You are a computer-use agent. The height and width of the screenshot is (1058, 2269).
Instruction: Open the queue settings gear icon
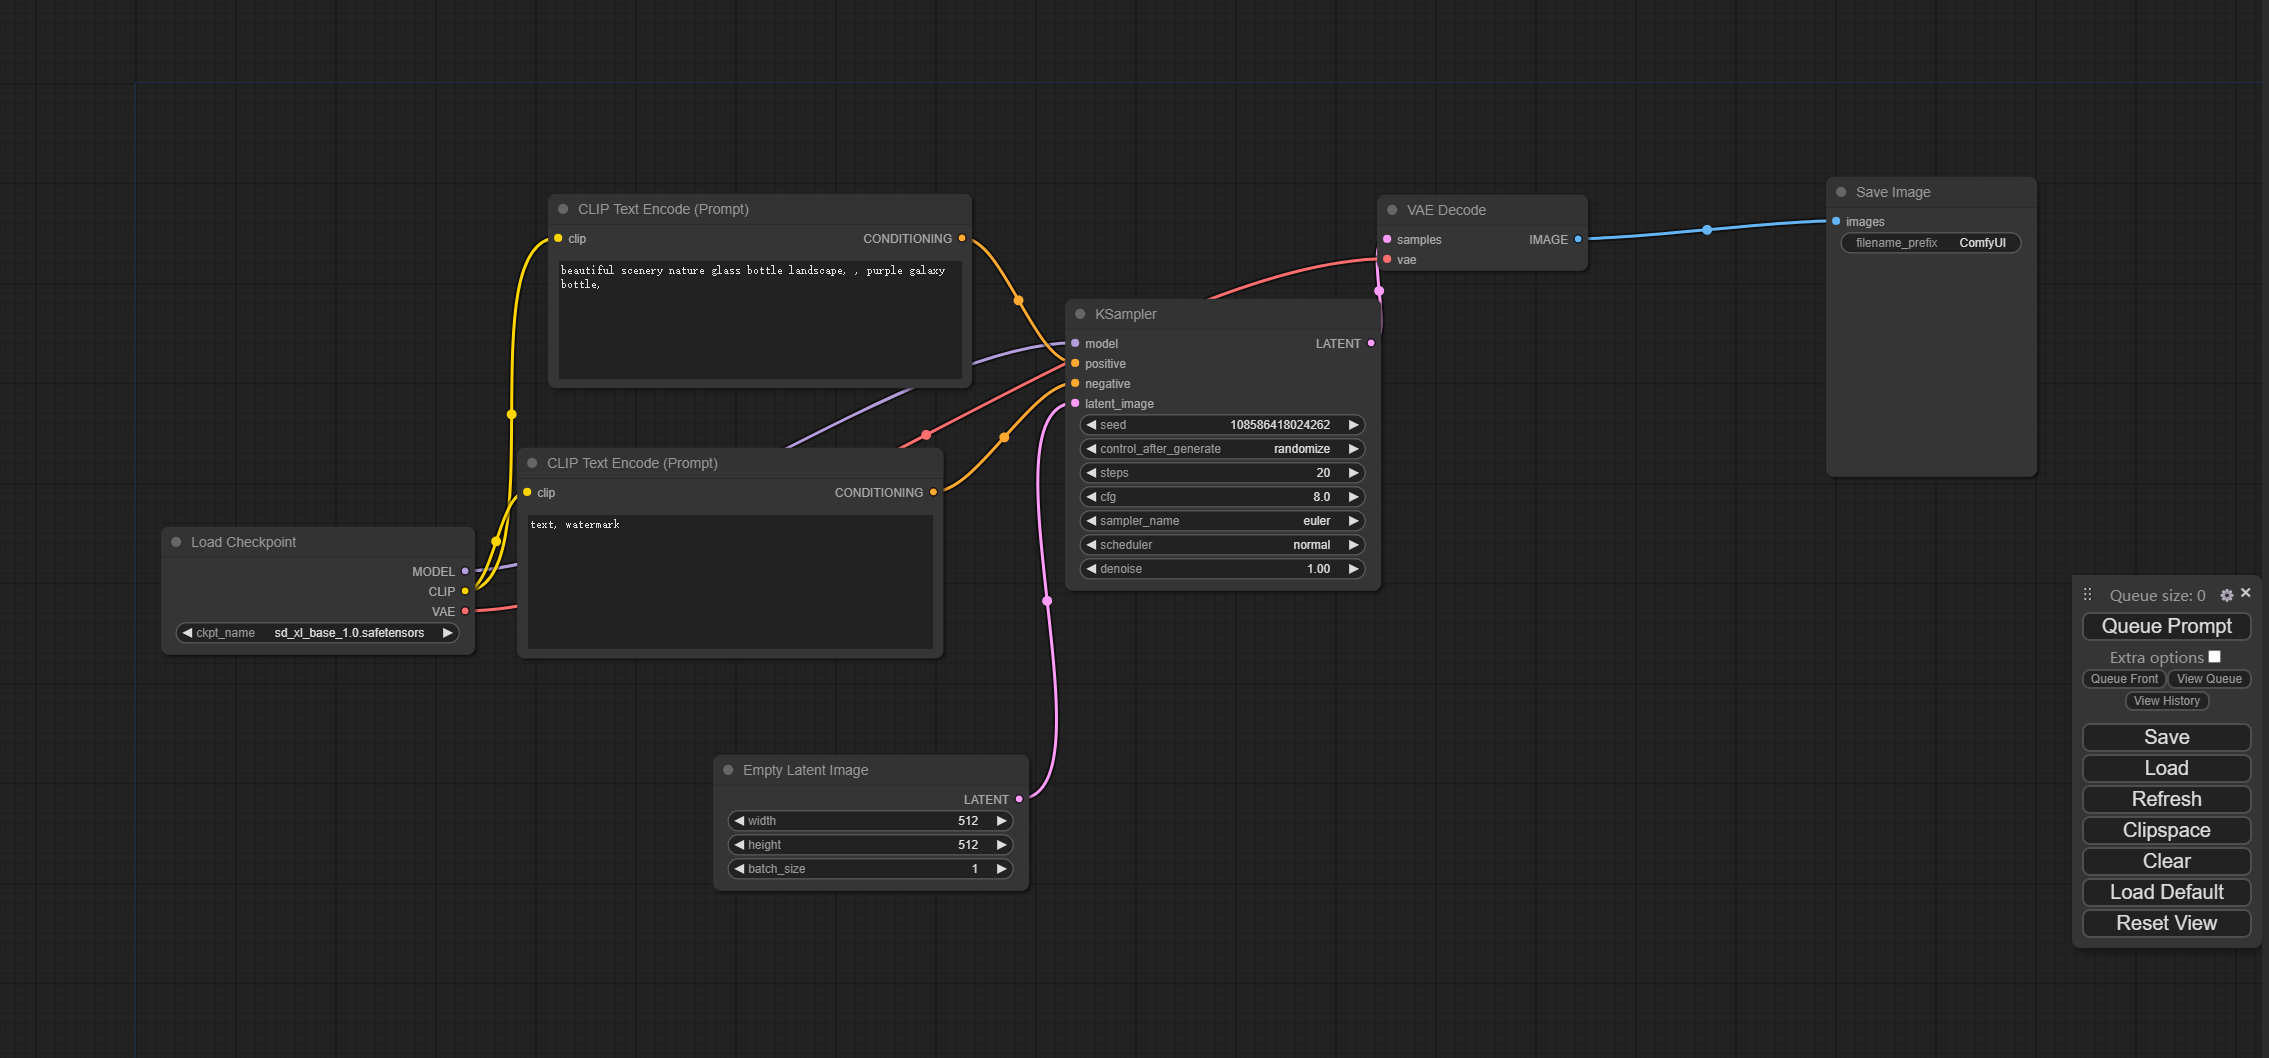[2226, 595]
